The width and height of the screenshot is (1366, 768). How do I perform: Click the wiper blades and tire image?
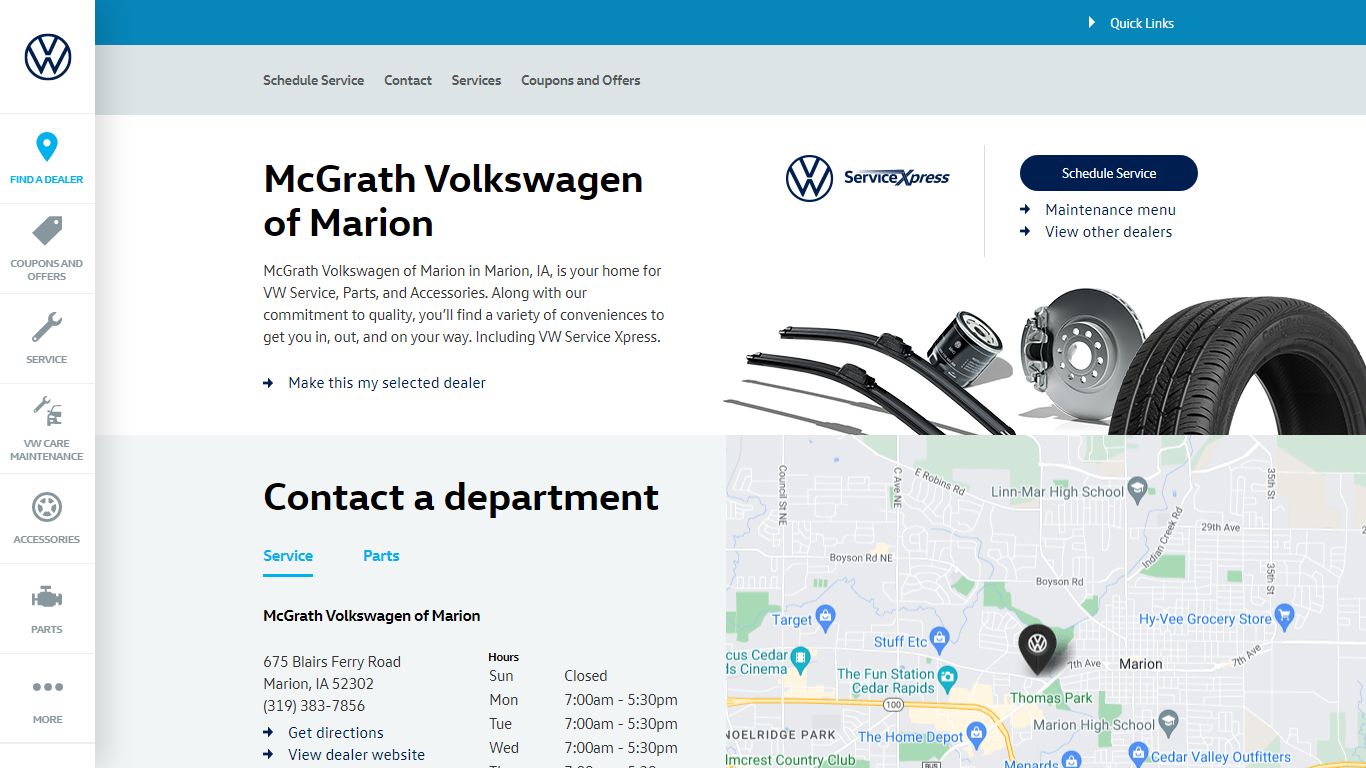pyautogui.click(x=1045, y=360)
